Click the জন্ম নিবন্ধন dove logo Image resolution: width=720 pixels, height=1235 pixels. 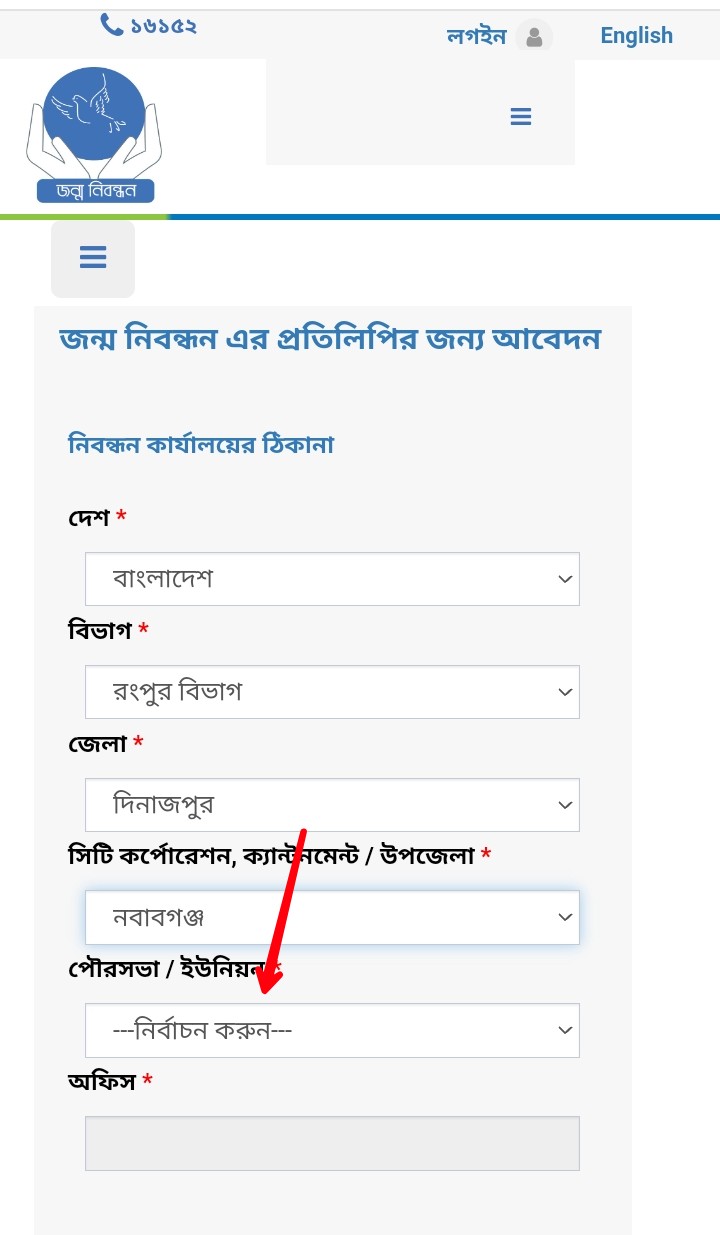pos(95,134)
